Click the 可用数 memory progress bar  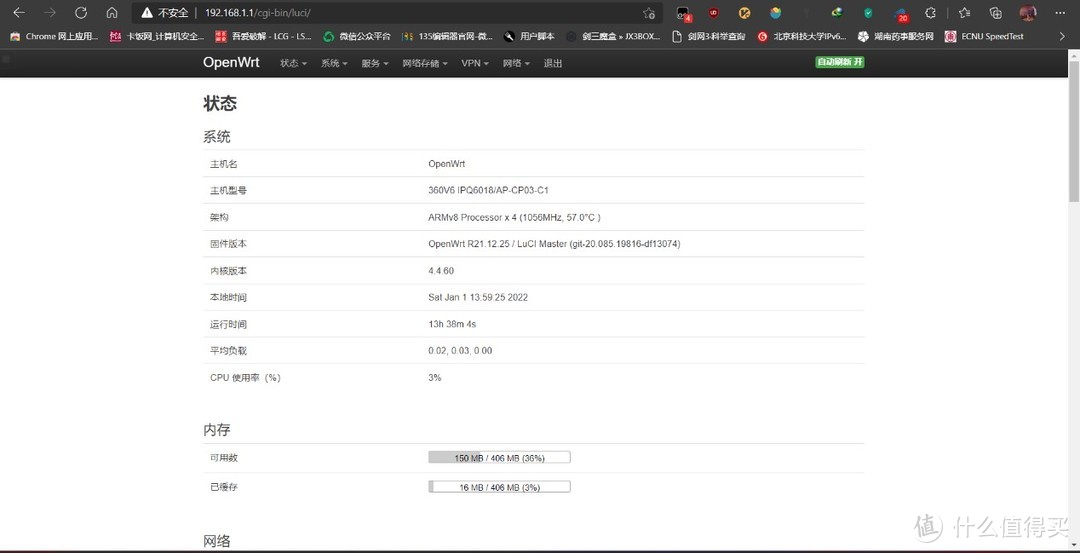tap(499, 457)
